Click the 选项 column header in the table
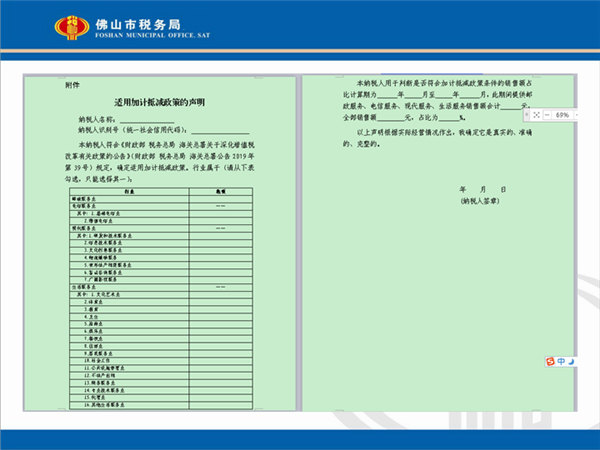Screen dimensions: 600x450 (x=221, y=191)
